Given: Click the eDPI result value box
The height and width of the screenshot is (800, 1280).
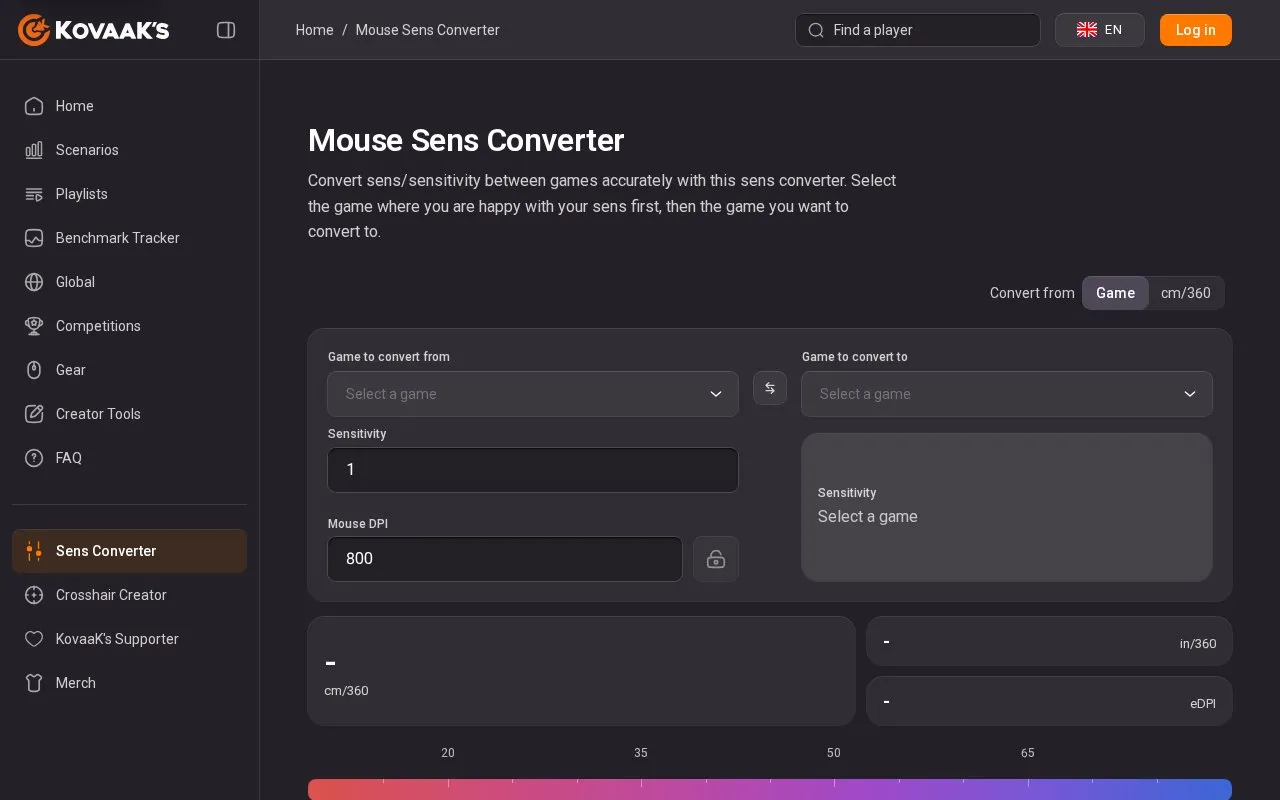Looking at the screenshot, I should [x=1049, y=701].
